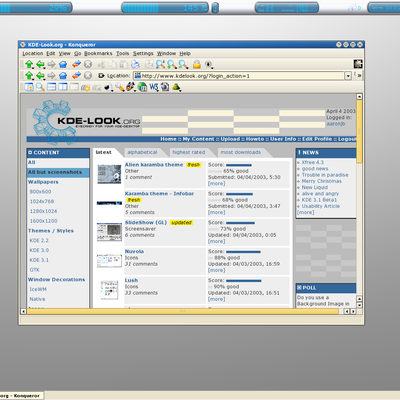Click the W3 HTML validator icon
This screenshot has height=400, width=400.
(154, 87)
